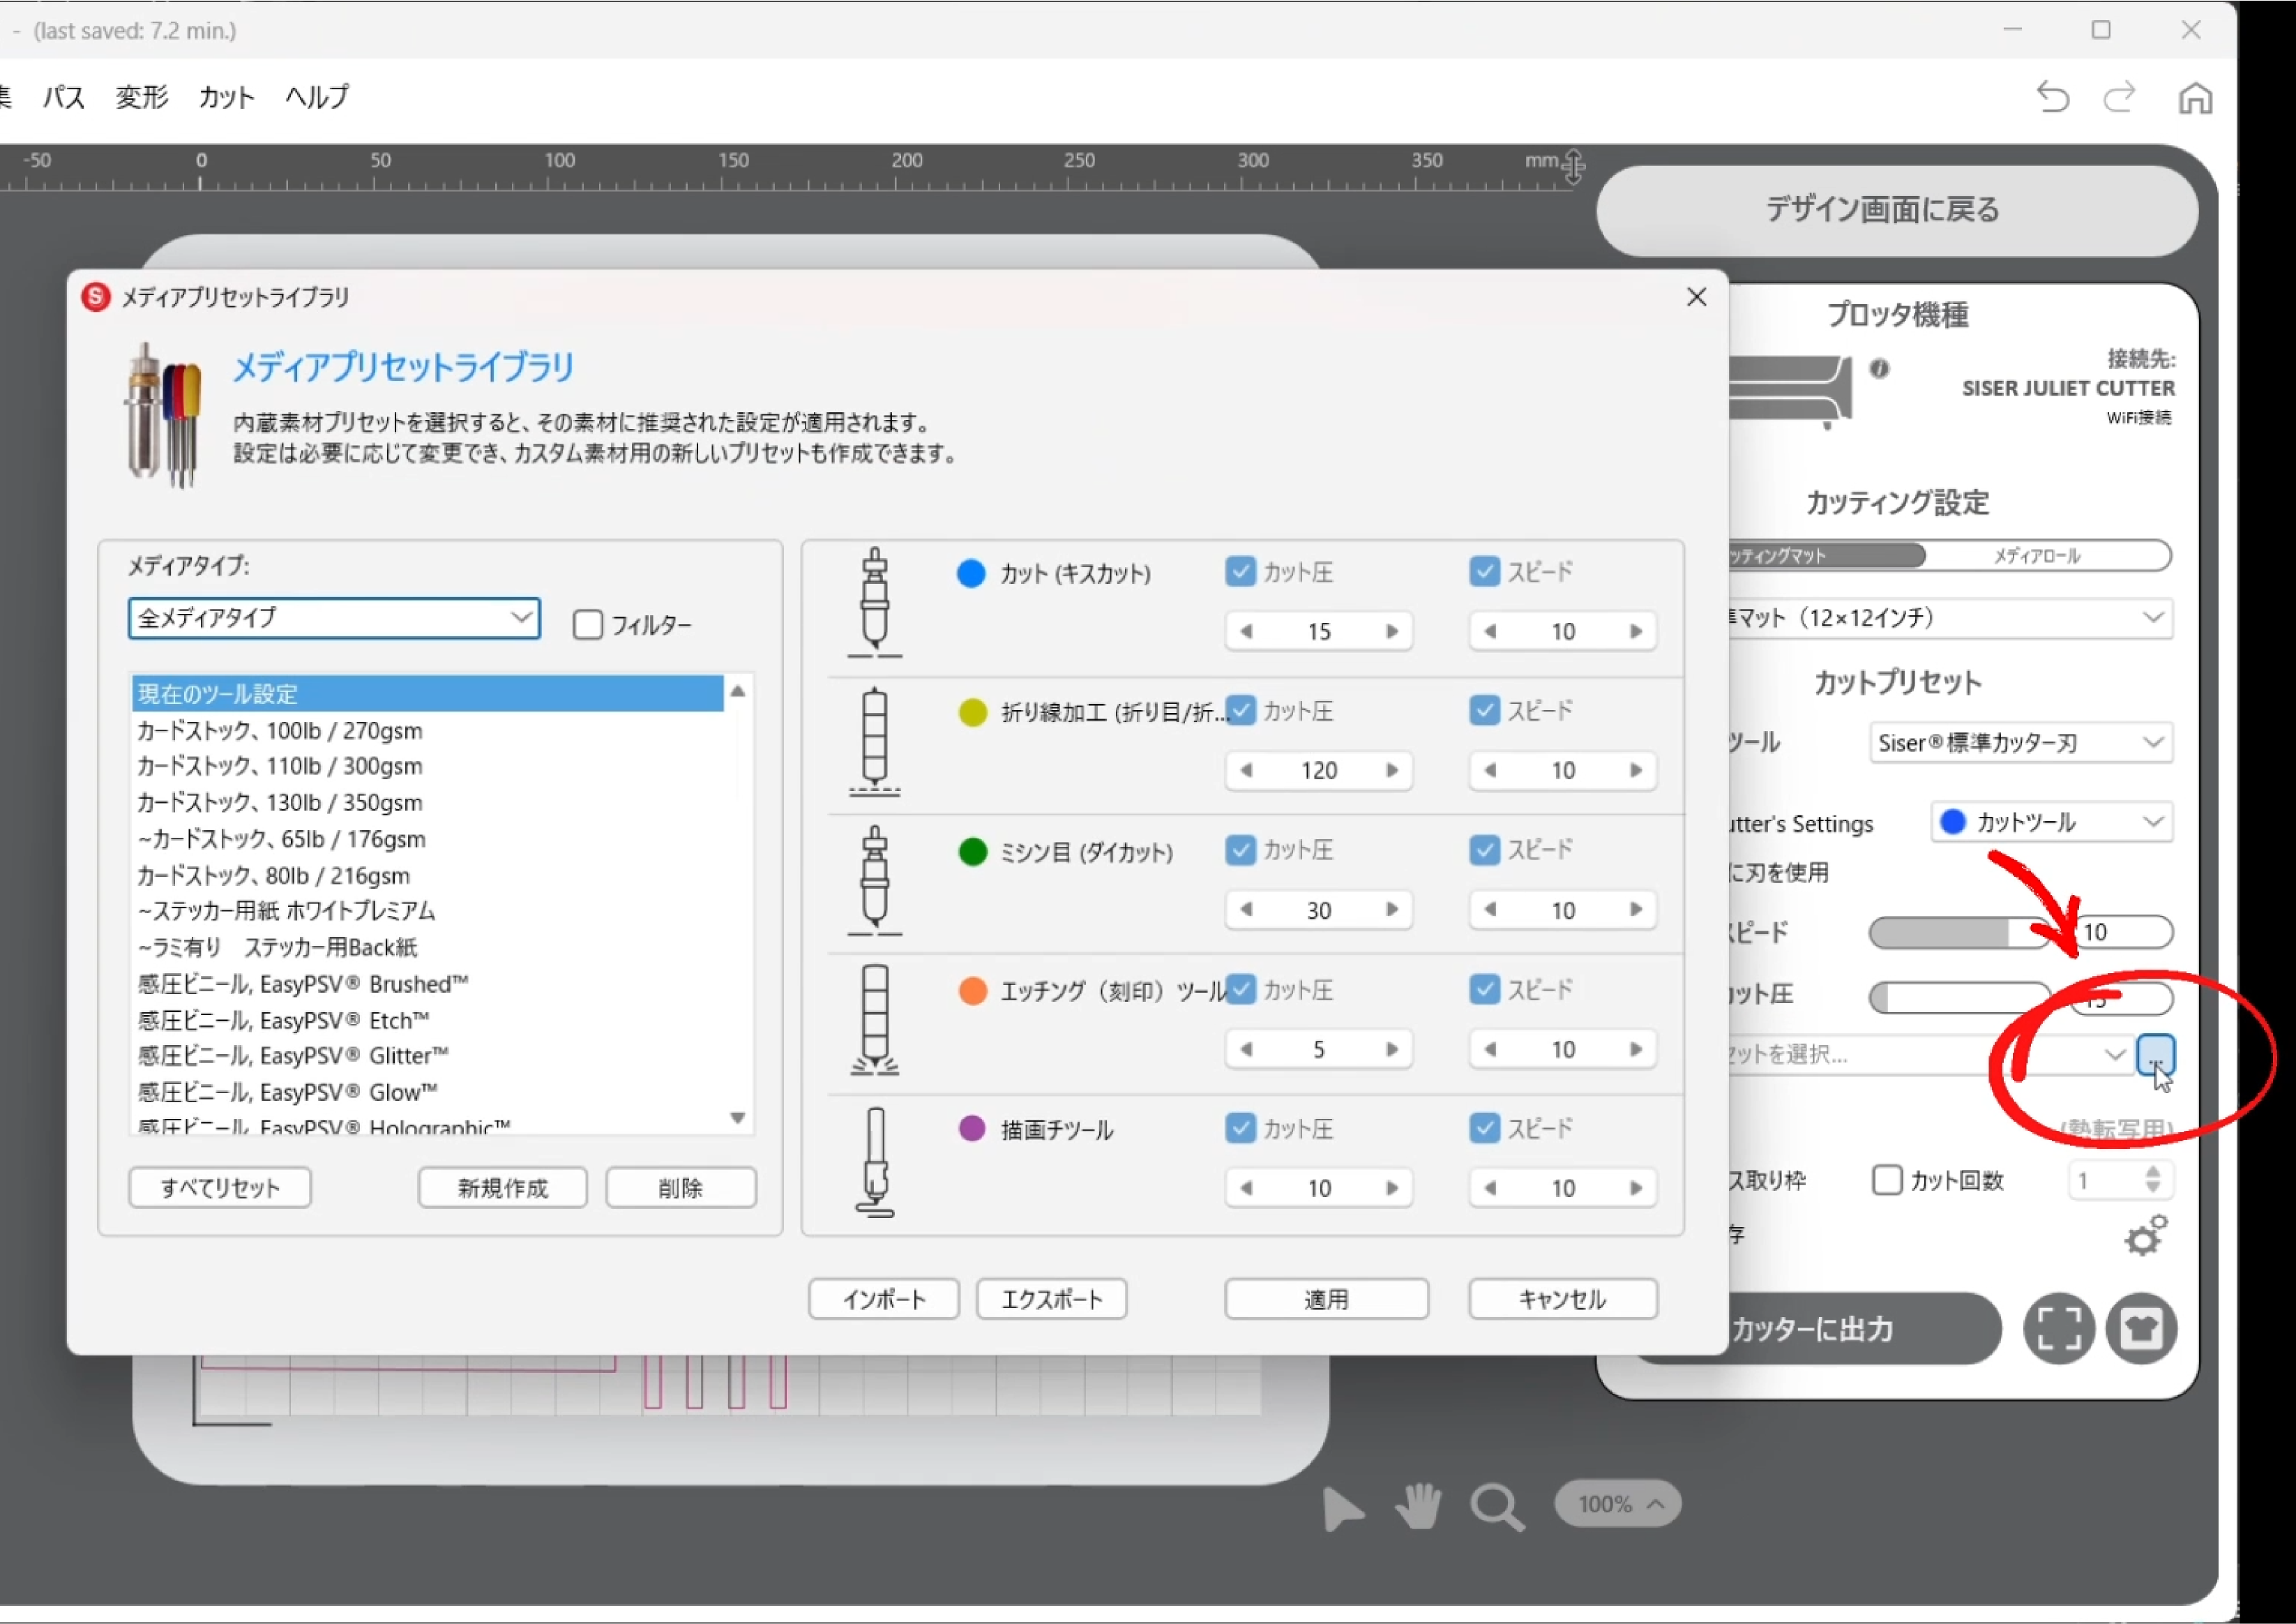This screenshot has width=2296, height=1624.
Task: Uncheck カット圧 for カット (キスカット)
Action: 1240,572
